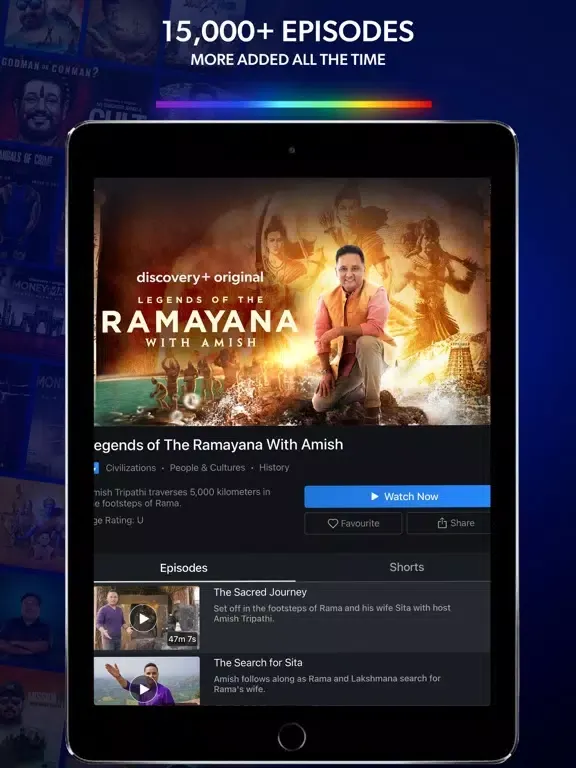Tap the Search for Sita description text
The height and width of the screenshot is (768, 576).
(x=327, y=684)
